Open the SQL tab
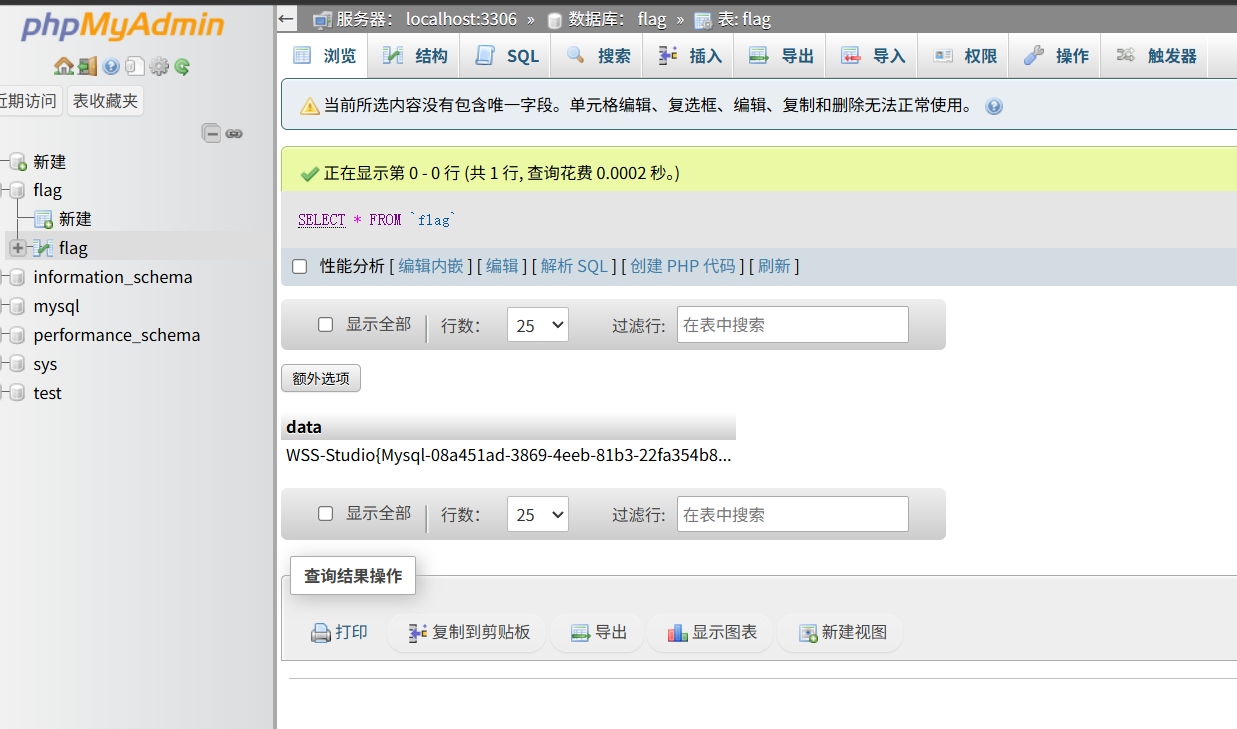The width and height of the screenshot is (1237, 729). (507, 56)
